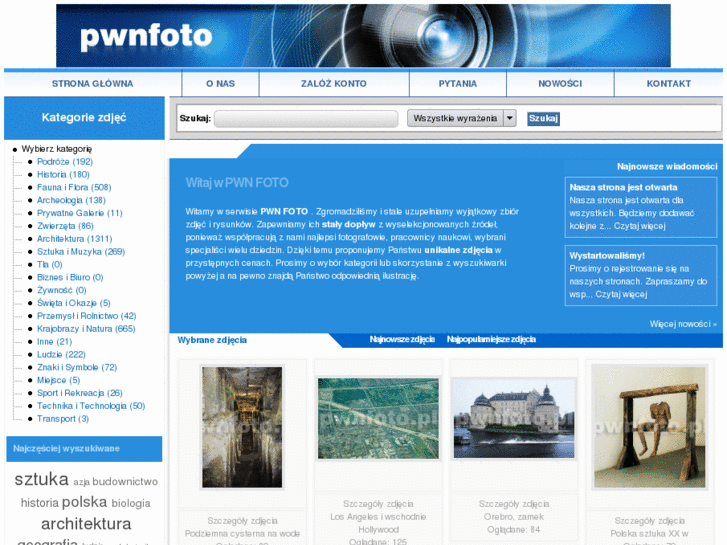Viewport: 727px width, 545px height.
Task: Select Miejsce (5) category
Action: (58, 380)
